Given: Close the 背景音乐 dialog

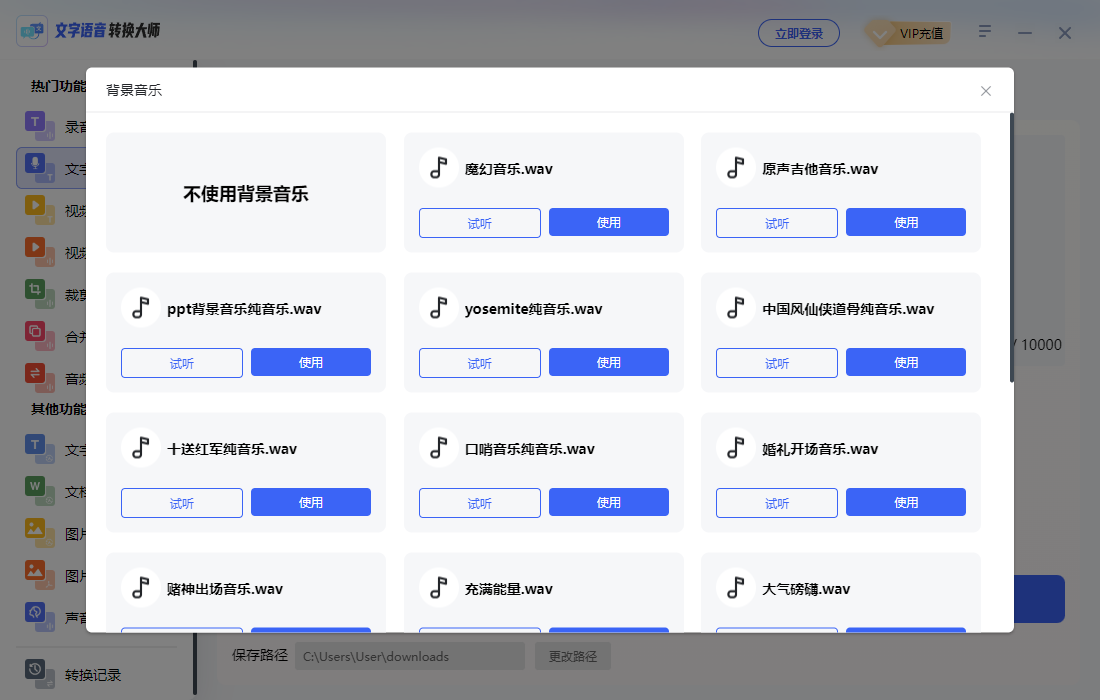Looking at the screenshot, I should click(985, 90).
